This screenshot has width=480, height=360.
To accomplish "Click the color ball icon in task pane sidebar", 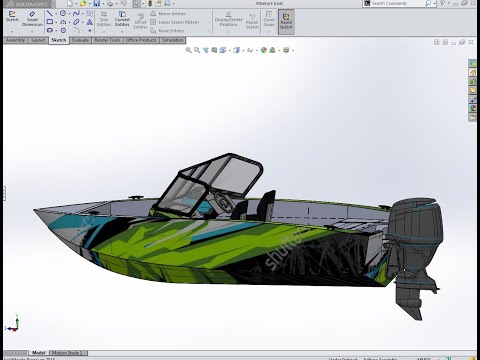I will 473,108.
